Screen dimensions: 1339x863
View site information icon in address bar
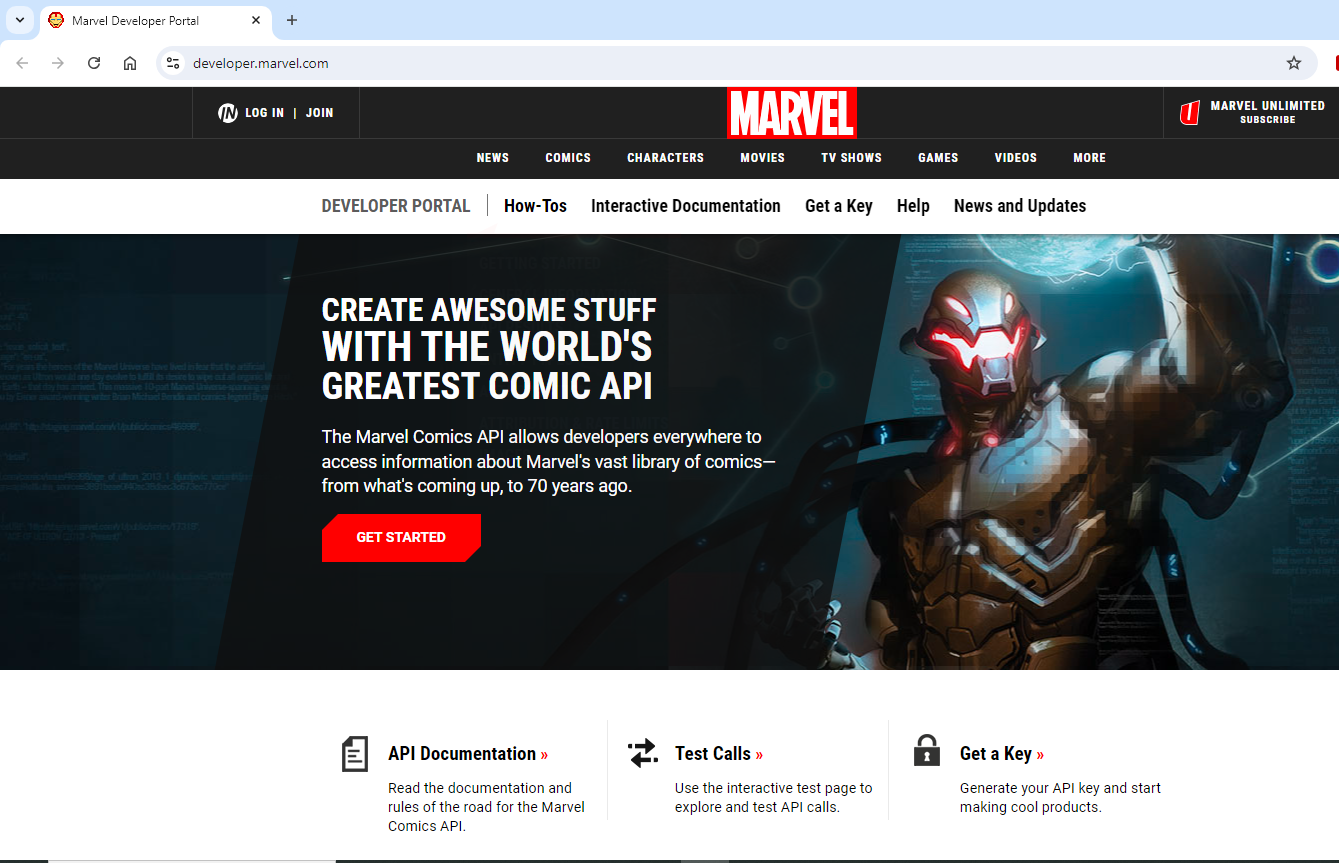[173, 63]
